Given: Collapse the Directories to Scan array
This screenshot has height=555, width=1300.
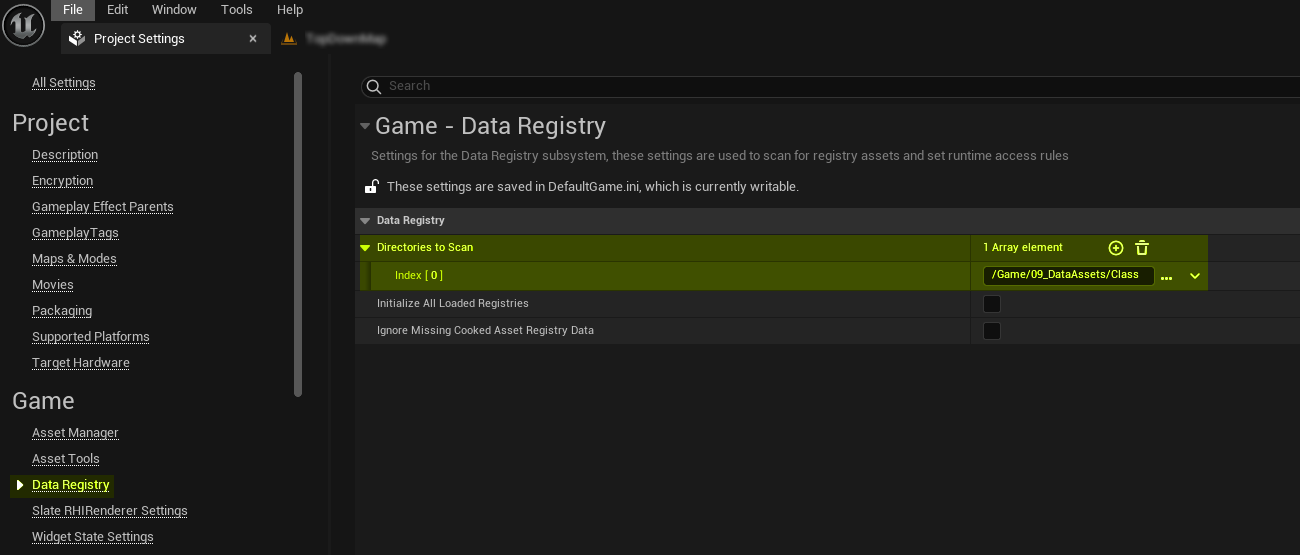Looking at the screenshot, I should pyautogui.click(x=365, y=248).
